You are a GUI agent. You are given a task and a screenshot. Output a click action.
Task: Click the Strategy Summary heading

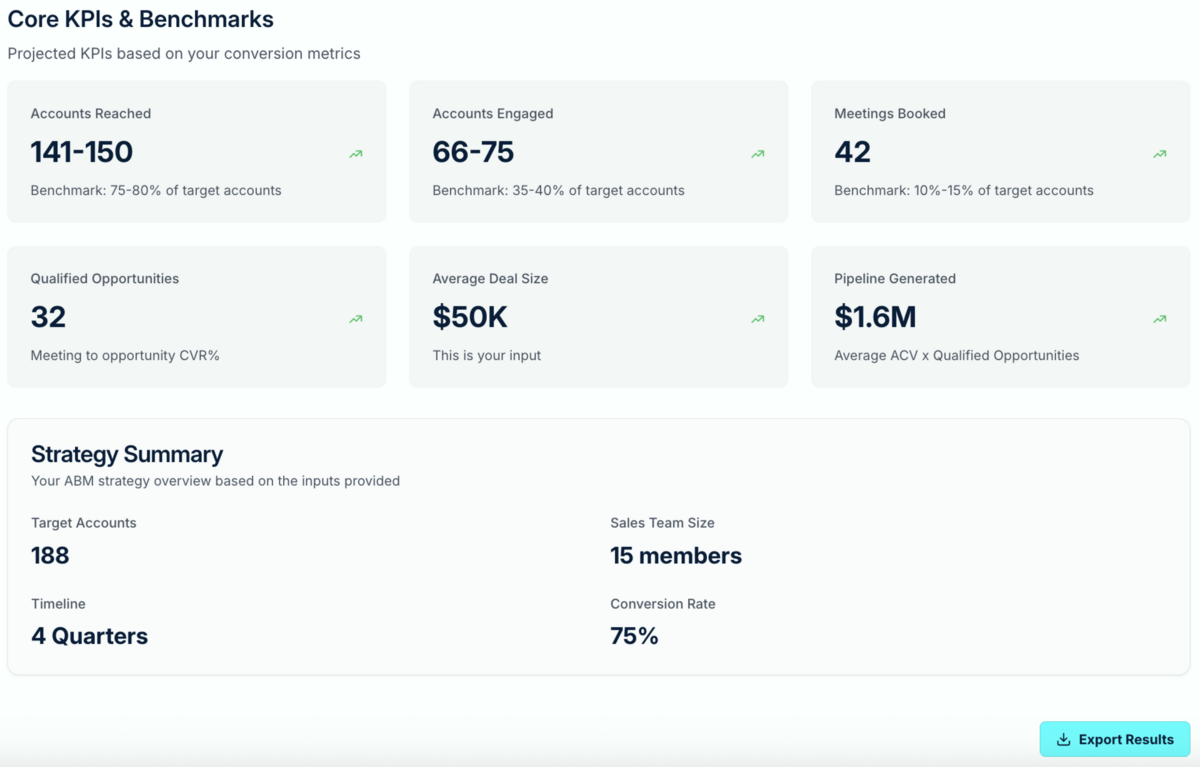[127, 454]
